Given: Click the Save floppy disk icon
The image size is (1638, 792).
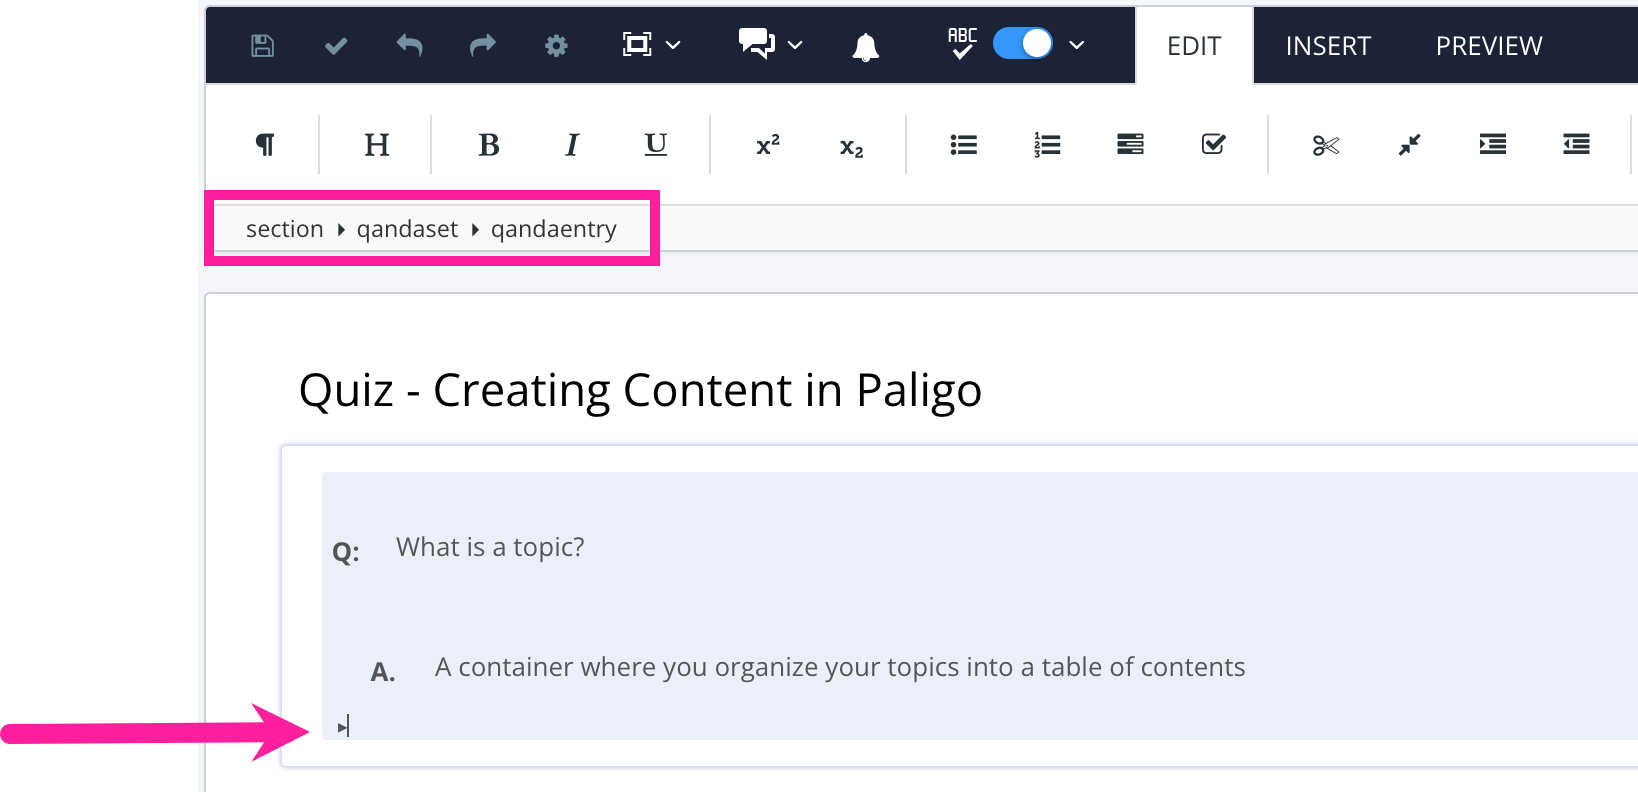Looking at the screenshot, I should 262,45.
